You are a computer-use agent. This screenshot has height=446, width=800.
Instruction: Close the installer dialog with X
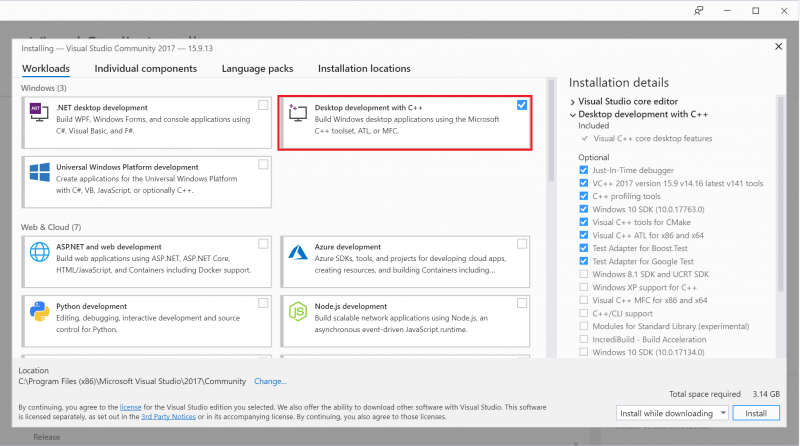coord(779,46)
